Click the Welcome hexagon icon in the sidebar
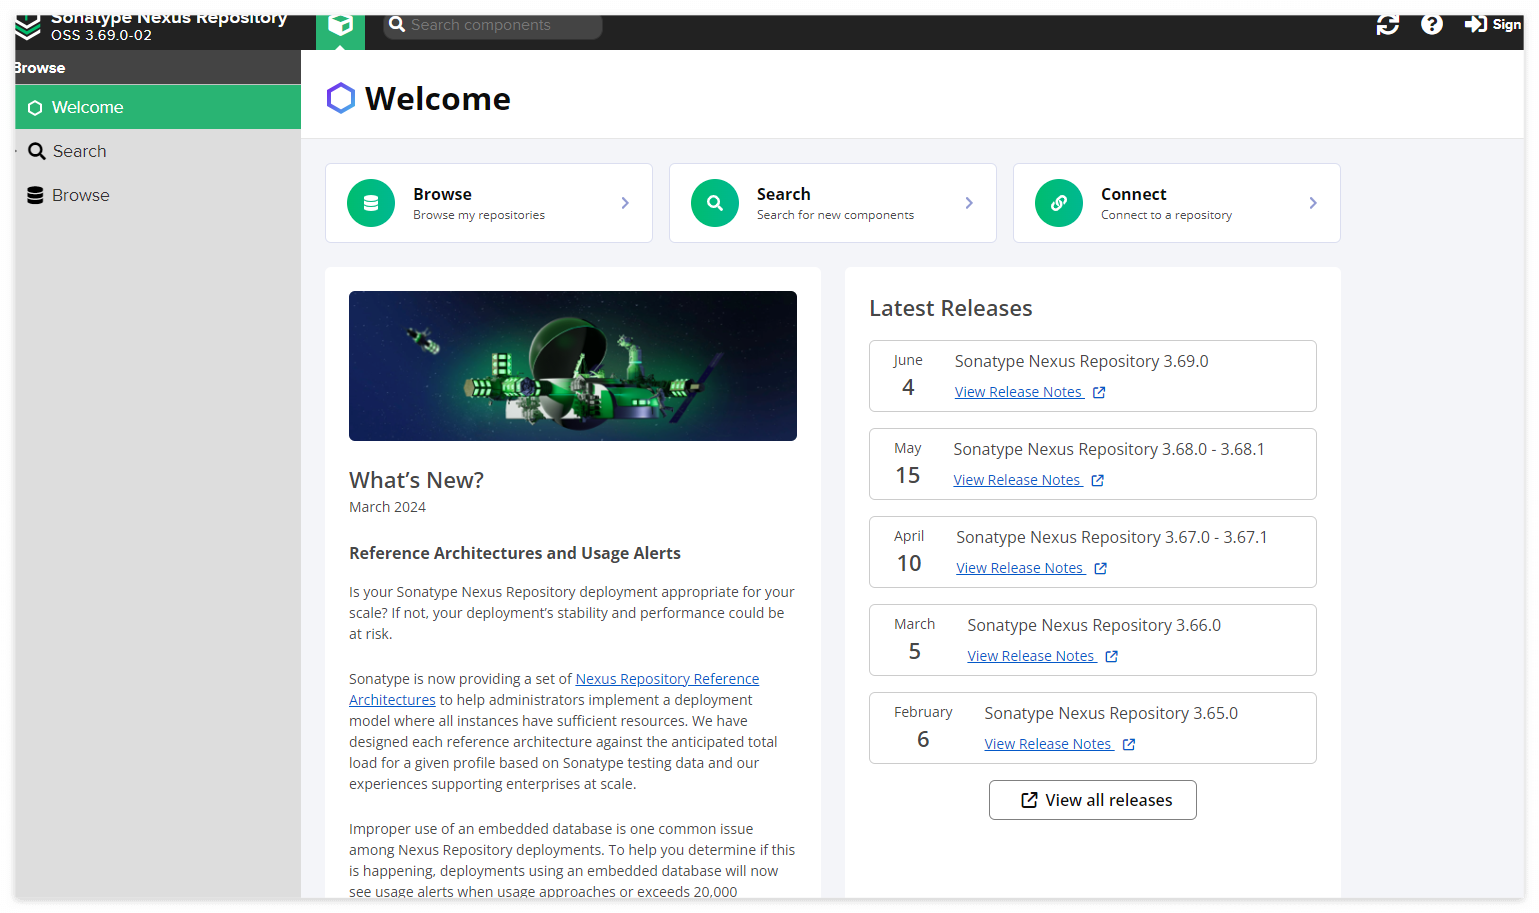1539x913 pixels. click(35, 108)
